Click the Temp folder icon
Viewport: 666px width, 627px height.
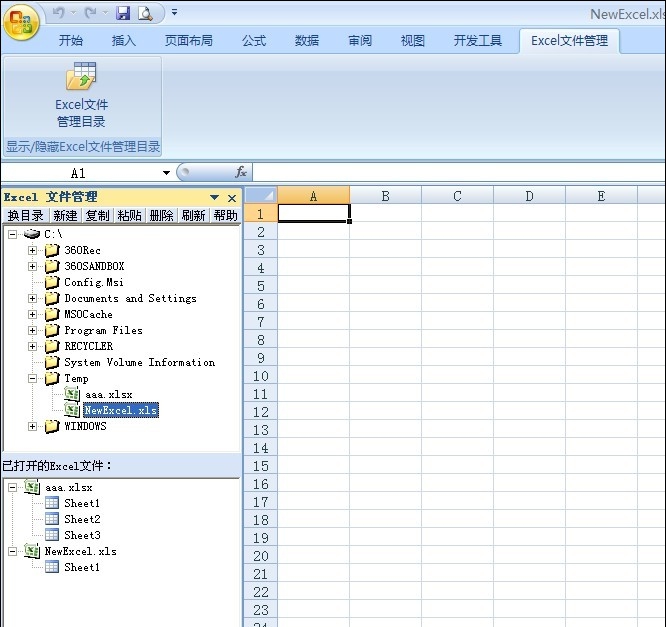tap(52, 378)
